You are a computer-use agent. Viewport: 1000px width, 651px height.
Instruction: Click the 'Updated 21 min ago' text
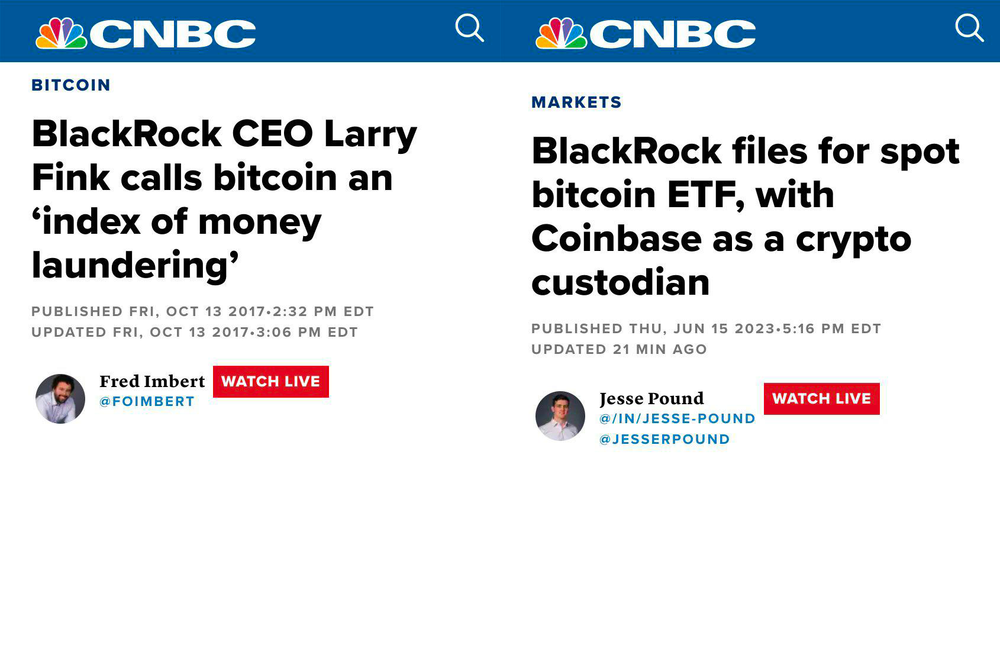619,350
